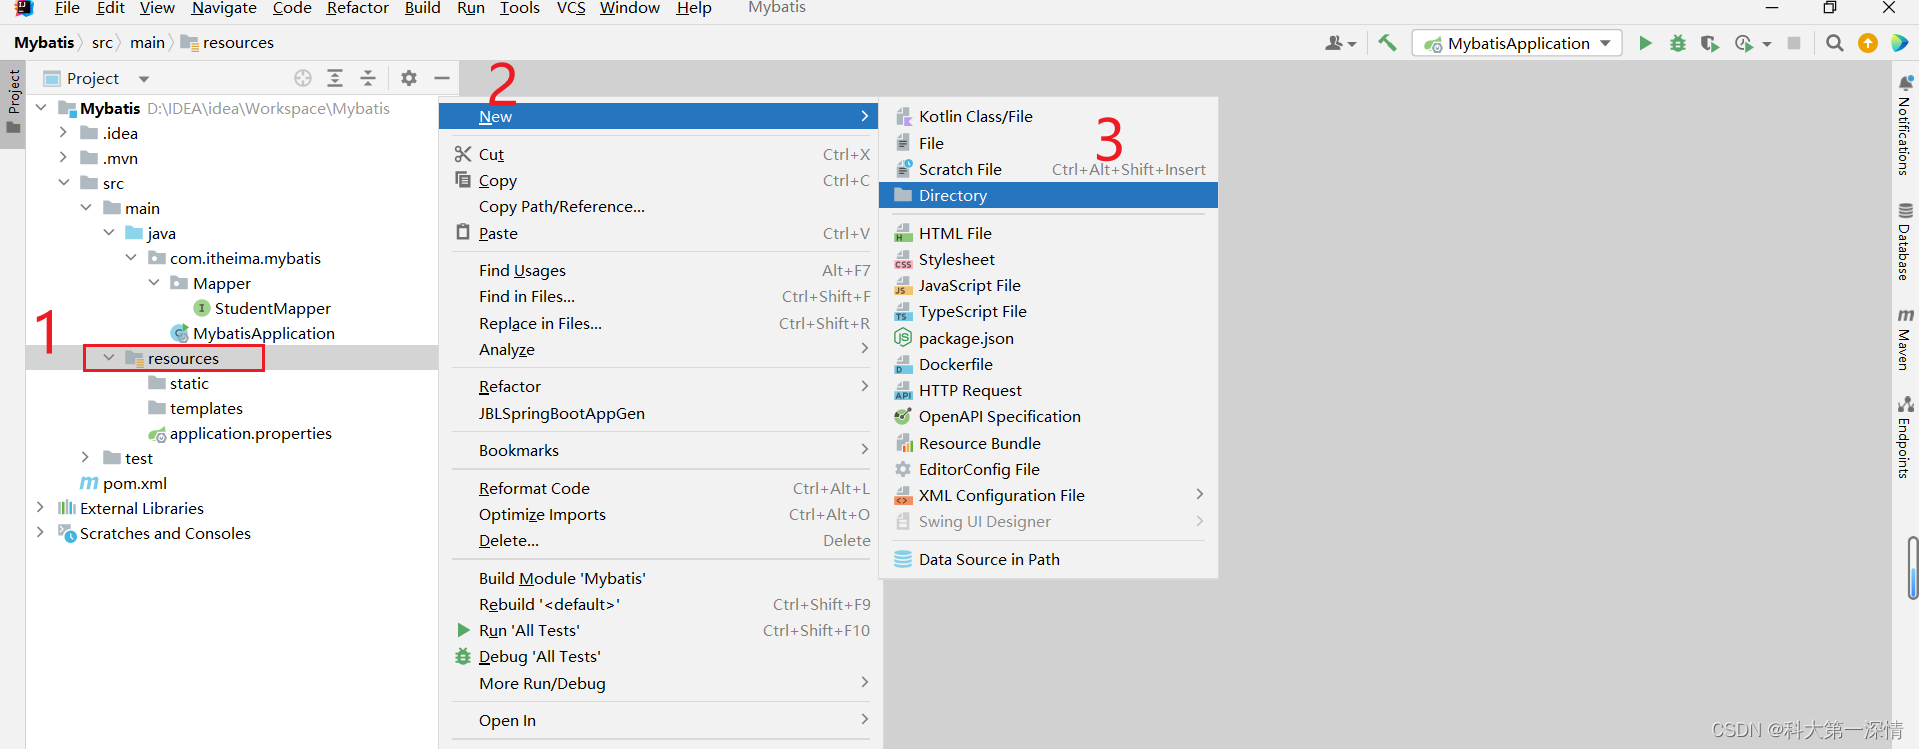Collapse the resources folder chevron
This screenshot has width=1919, height=749.
[x=109, y=357]
